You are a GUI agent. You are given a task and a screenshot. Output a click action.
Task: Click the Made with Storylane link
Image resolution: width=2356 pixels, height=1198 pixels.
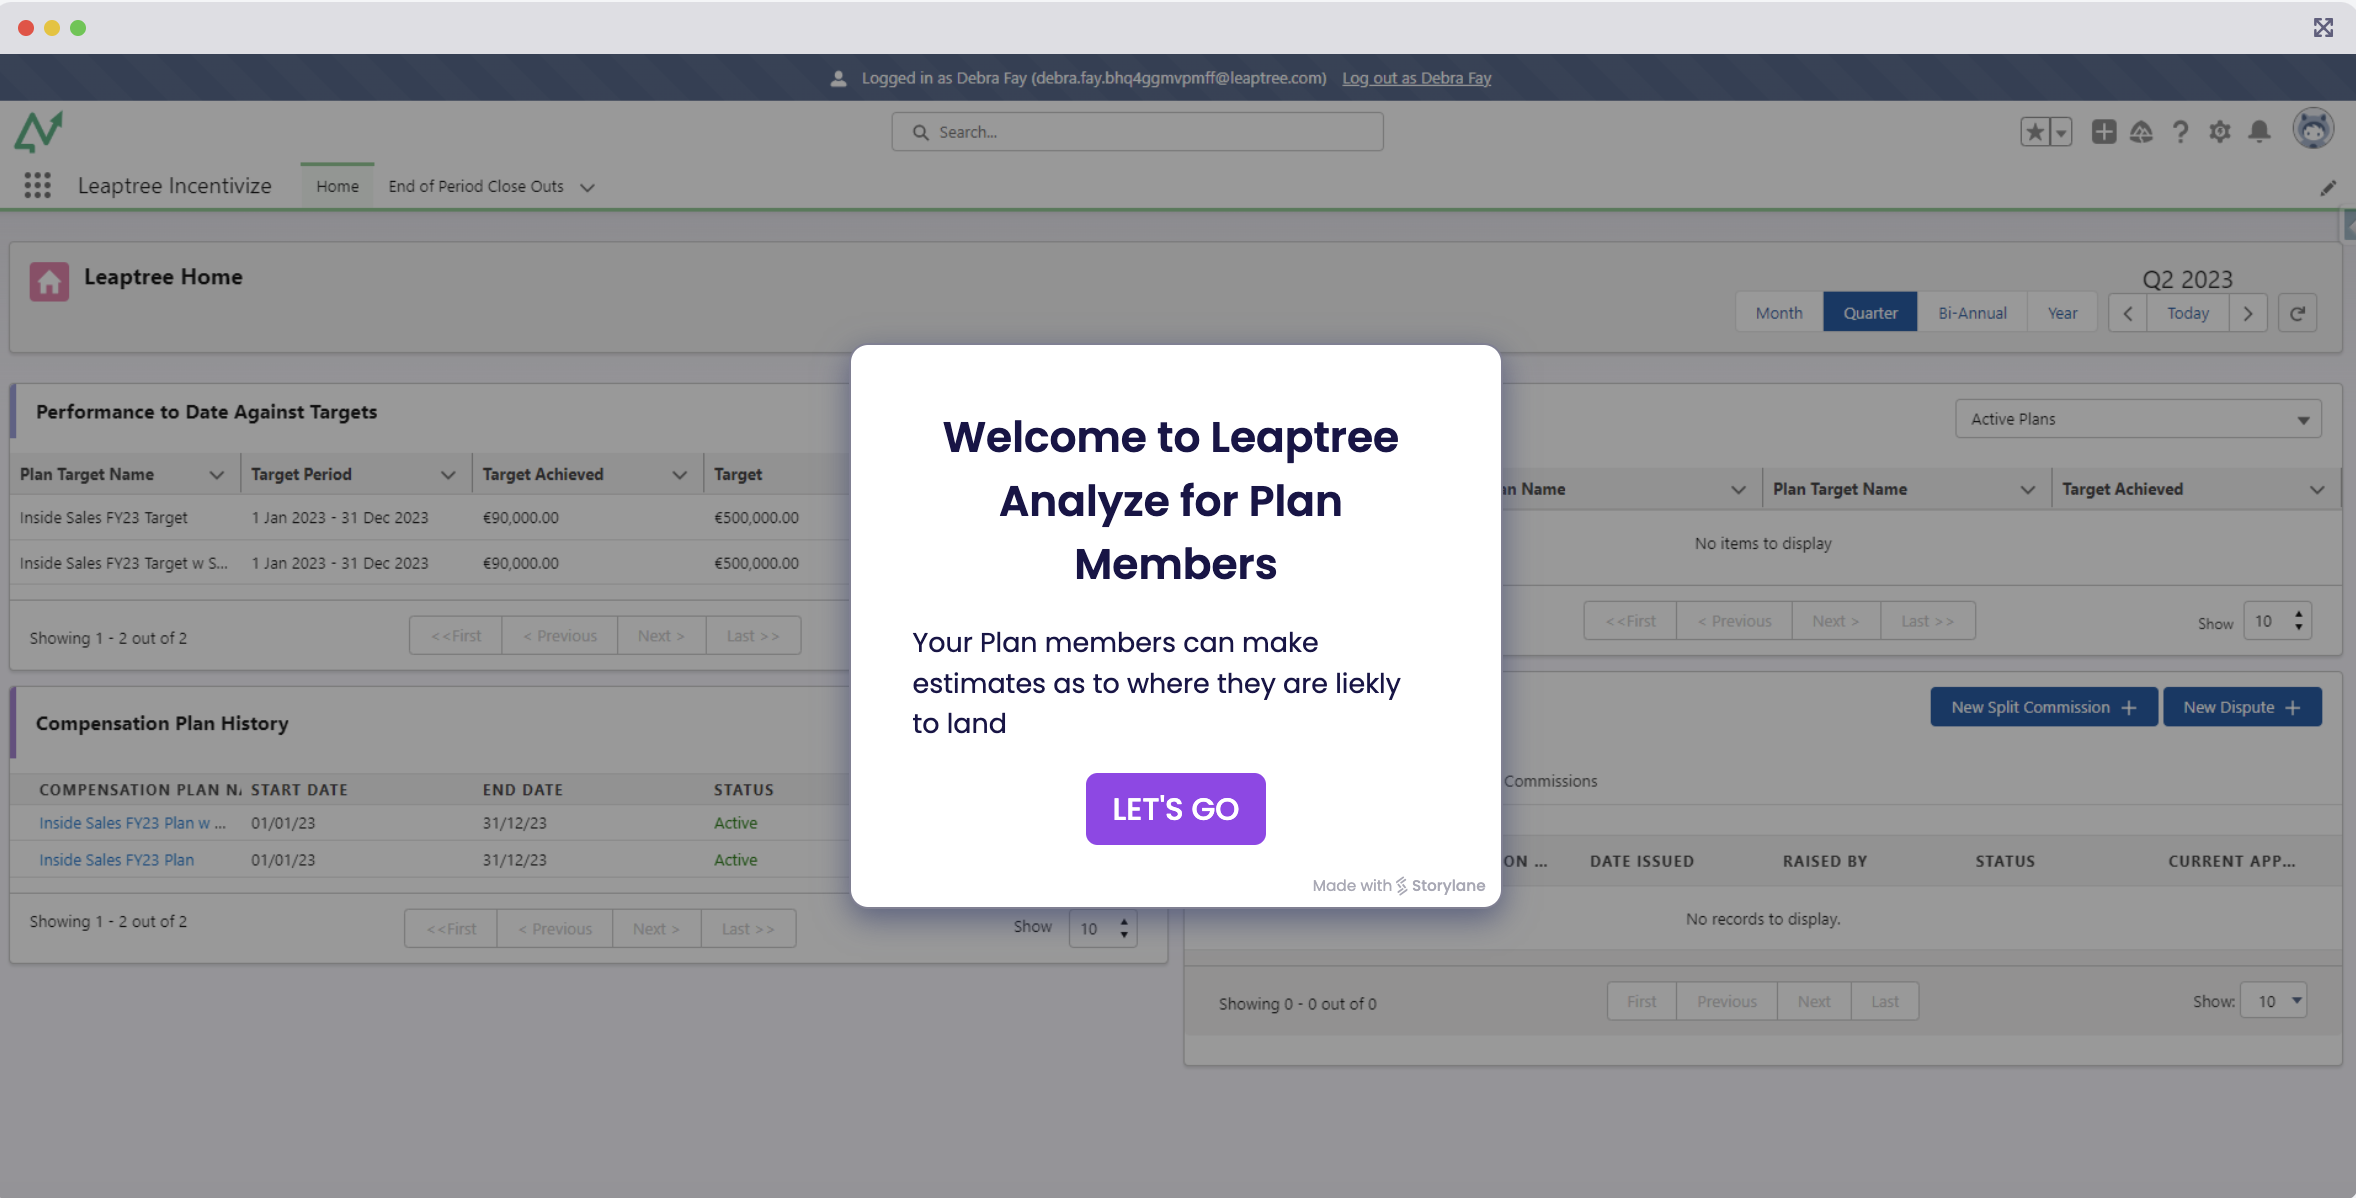tap(1398, 886)
